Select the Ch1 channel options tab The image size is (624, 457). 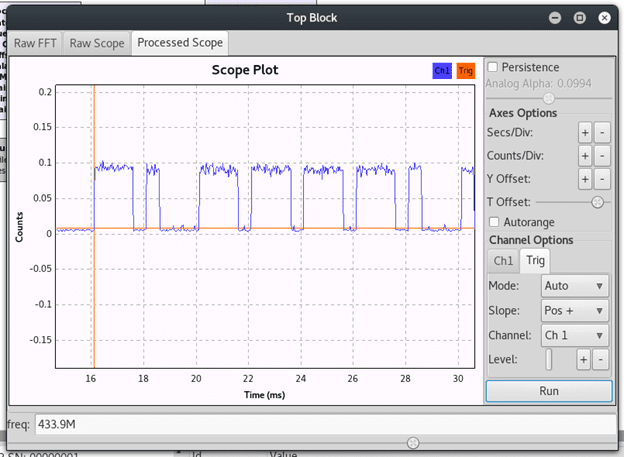coord(503,260)
